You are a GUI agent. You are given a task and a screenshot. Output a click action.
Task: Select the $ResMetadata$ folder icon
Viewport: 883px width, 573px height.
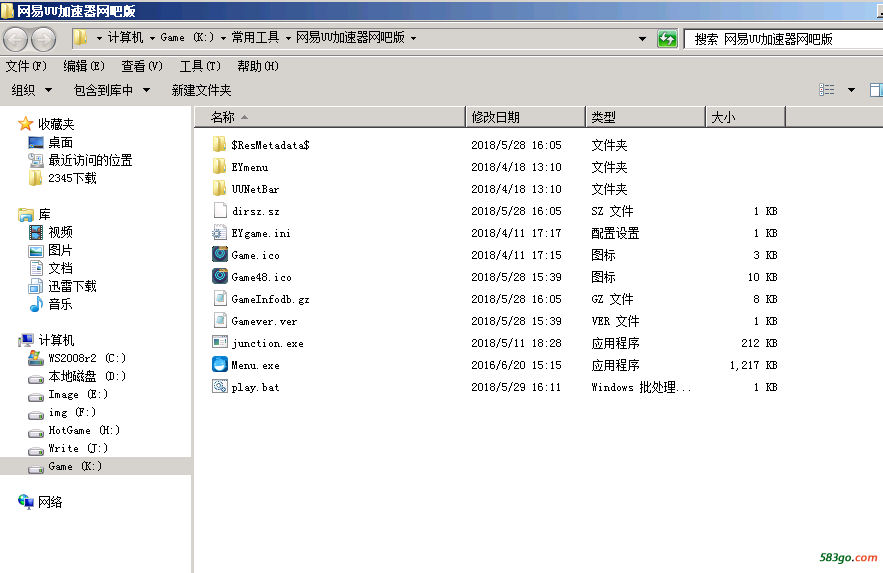pos(220,145)
